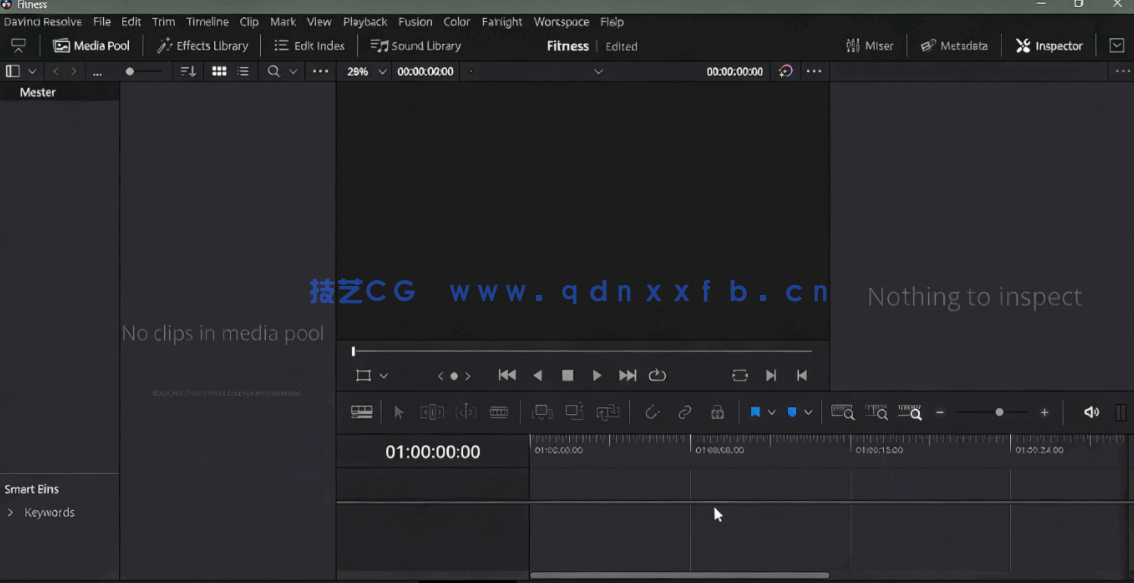This screenshot has height=583, width=1134.
Task: Toggle Linked Selection with the chain icon
Action: (x=684, y=412)
